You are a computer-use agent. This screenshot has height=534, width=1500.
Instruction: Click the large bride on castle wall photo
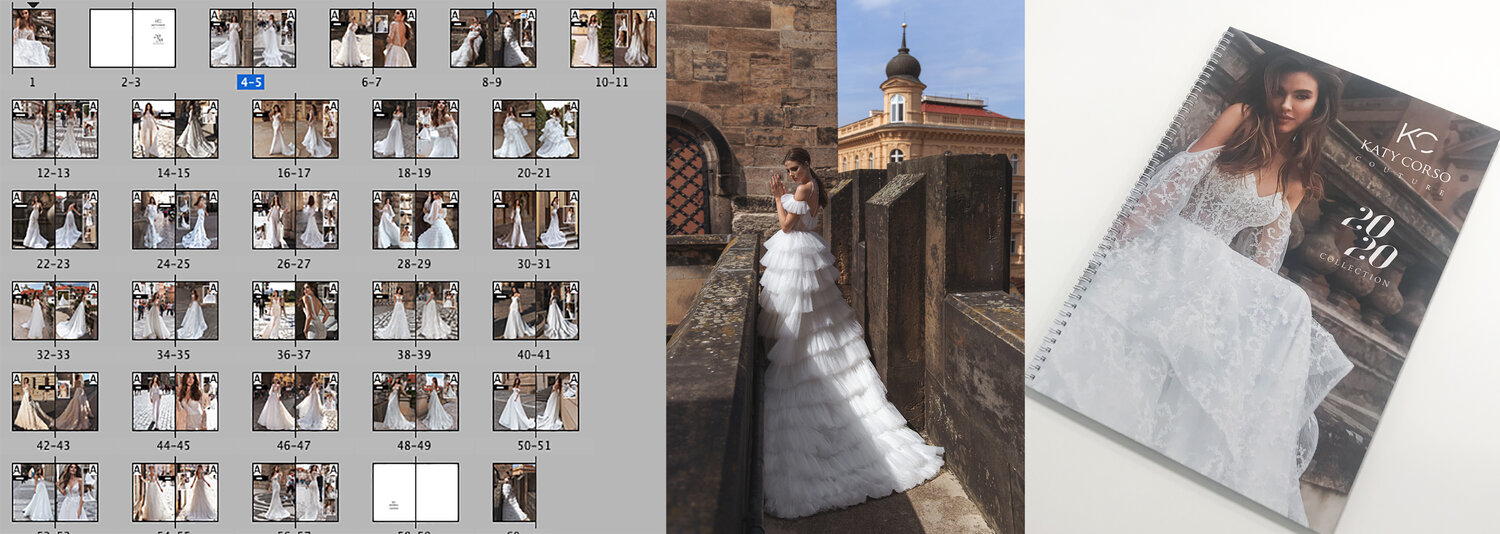[845, 267]
